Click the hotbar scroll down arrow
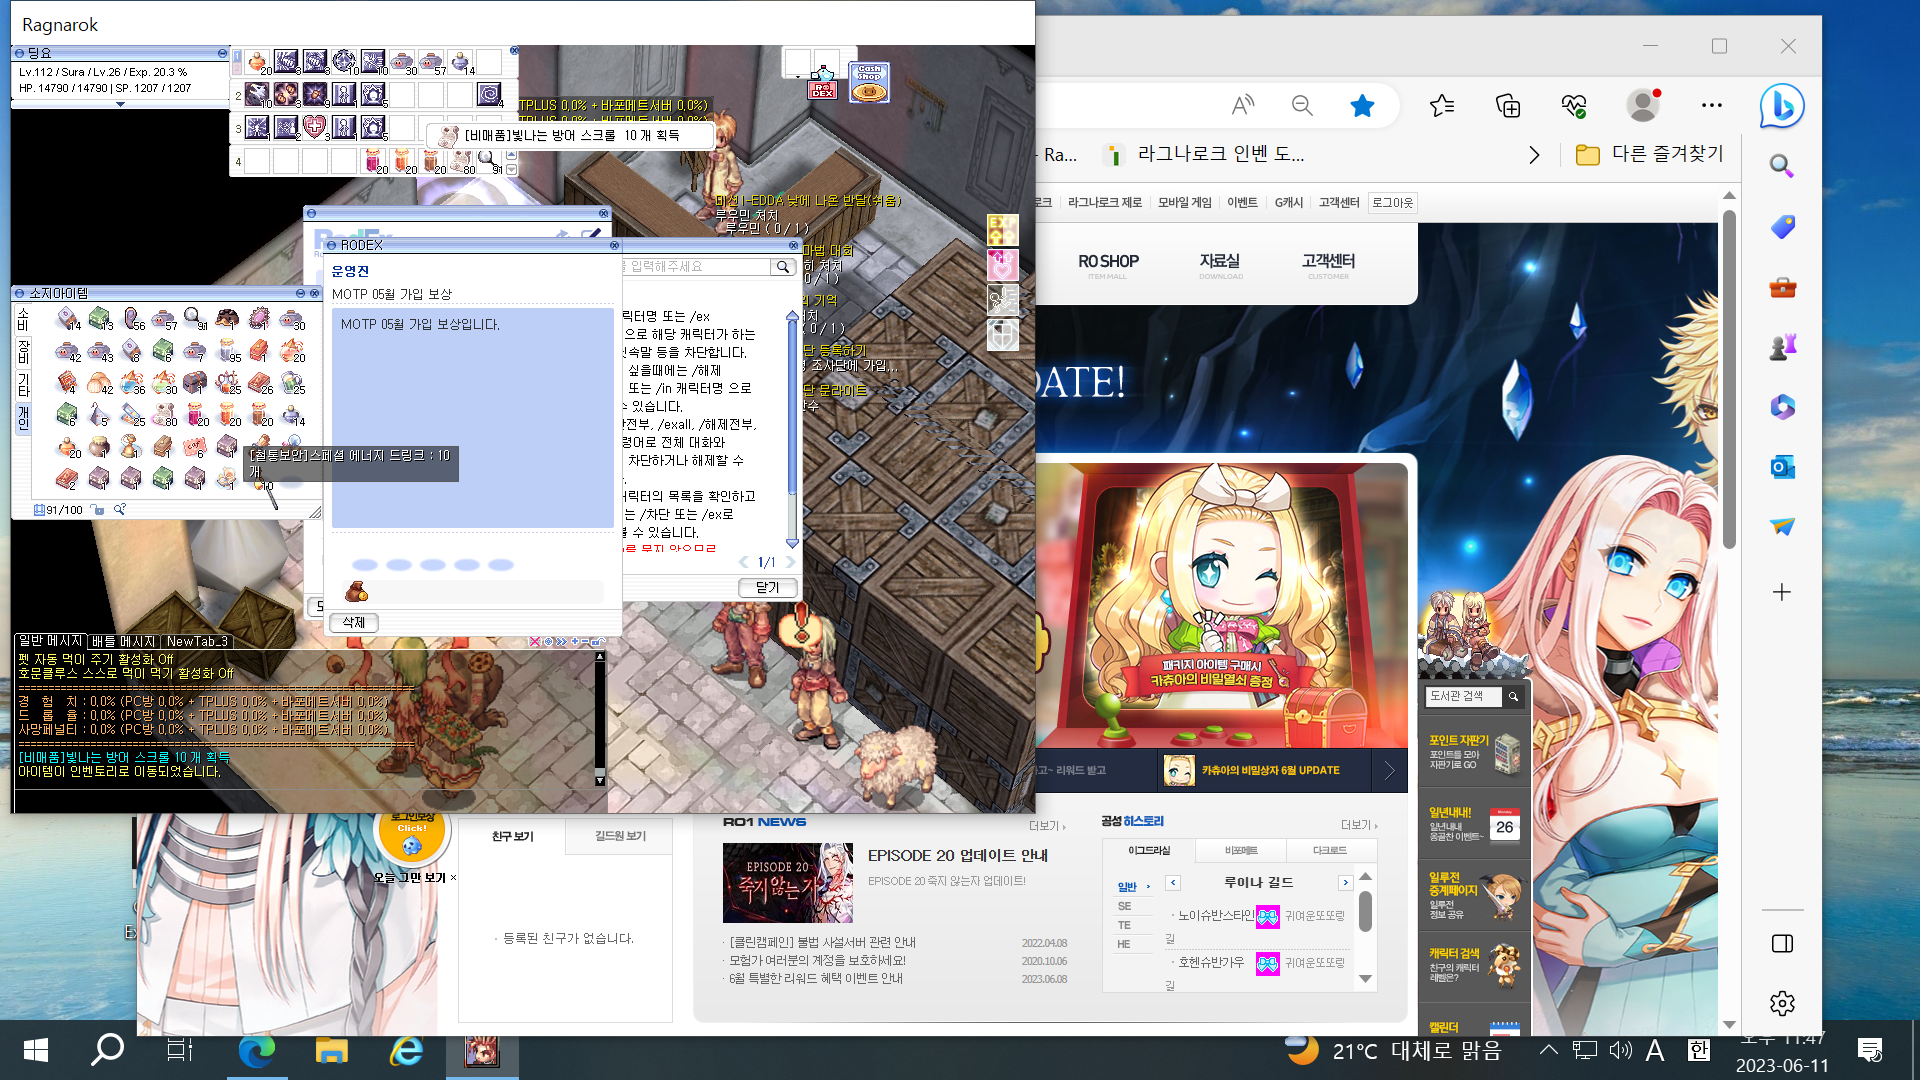The height and width of the screenshot is (1080, 1920). click(x=512, y=170)
